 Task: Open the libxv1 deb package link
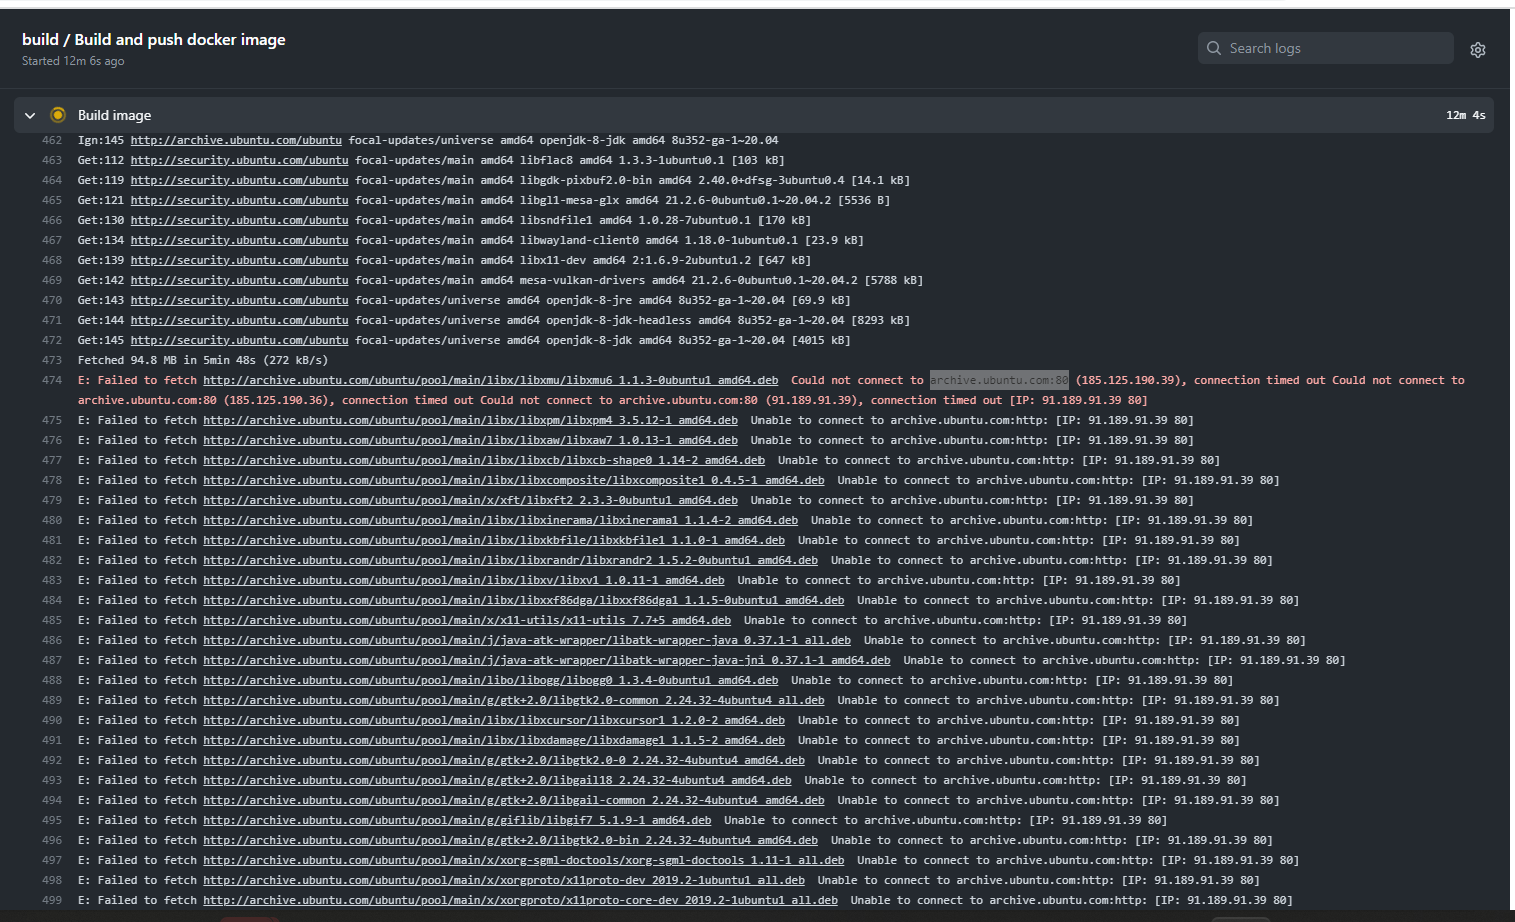click(464, 580)
